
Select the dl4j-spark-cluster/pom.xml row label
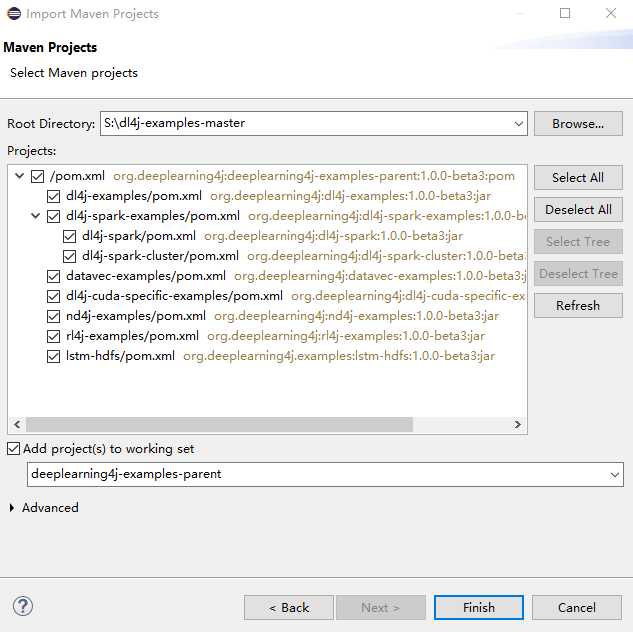160,256
